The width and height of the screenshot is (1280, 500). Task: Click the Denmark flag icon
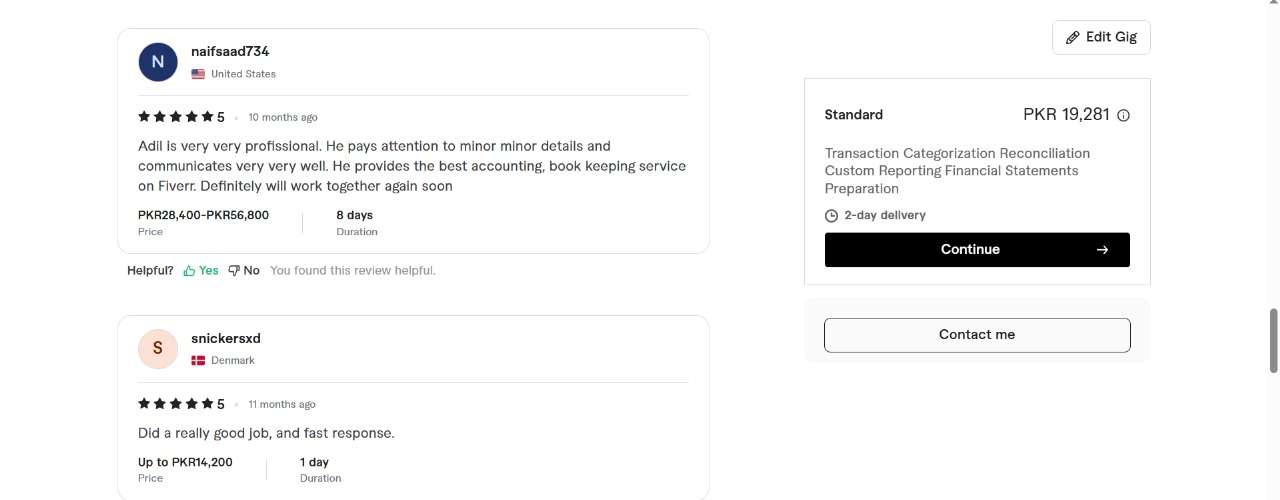pyautogui.click(x=198, y=361)
